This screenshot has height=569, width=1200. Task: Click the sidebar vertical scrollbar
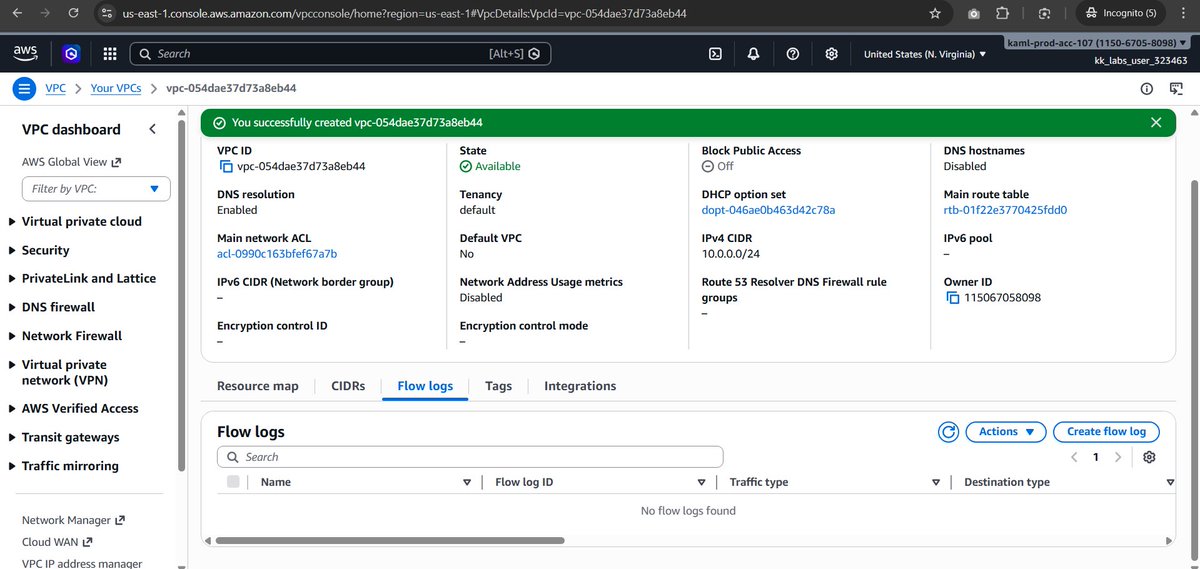(x=181, y=295)
